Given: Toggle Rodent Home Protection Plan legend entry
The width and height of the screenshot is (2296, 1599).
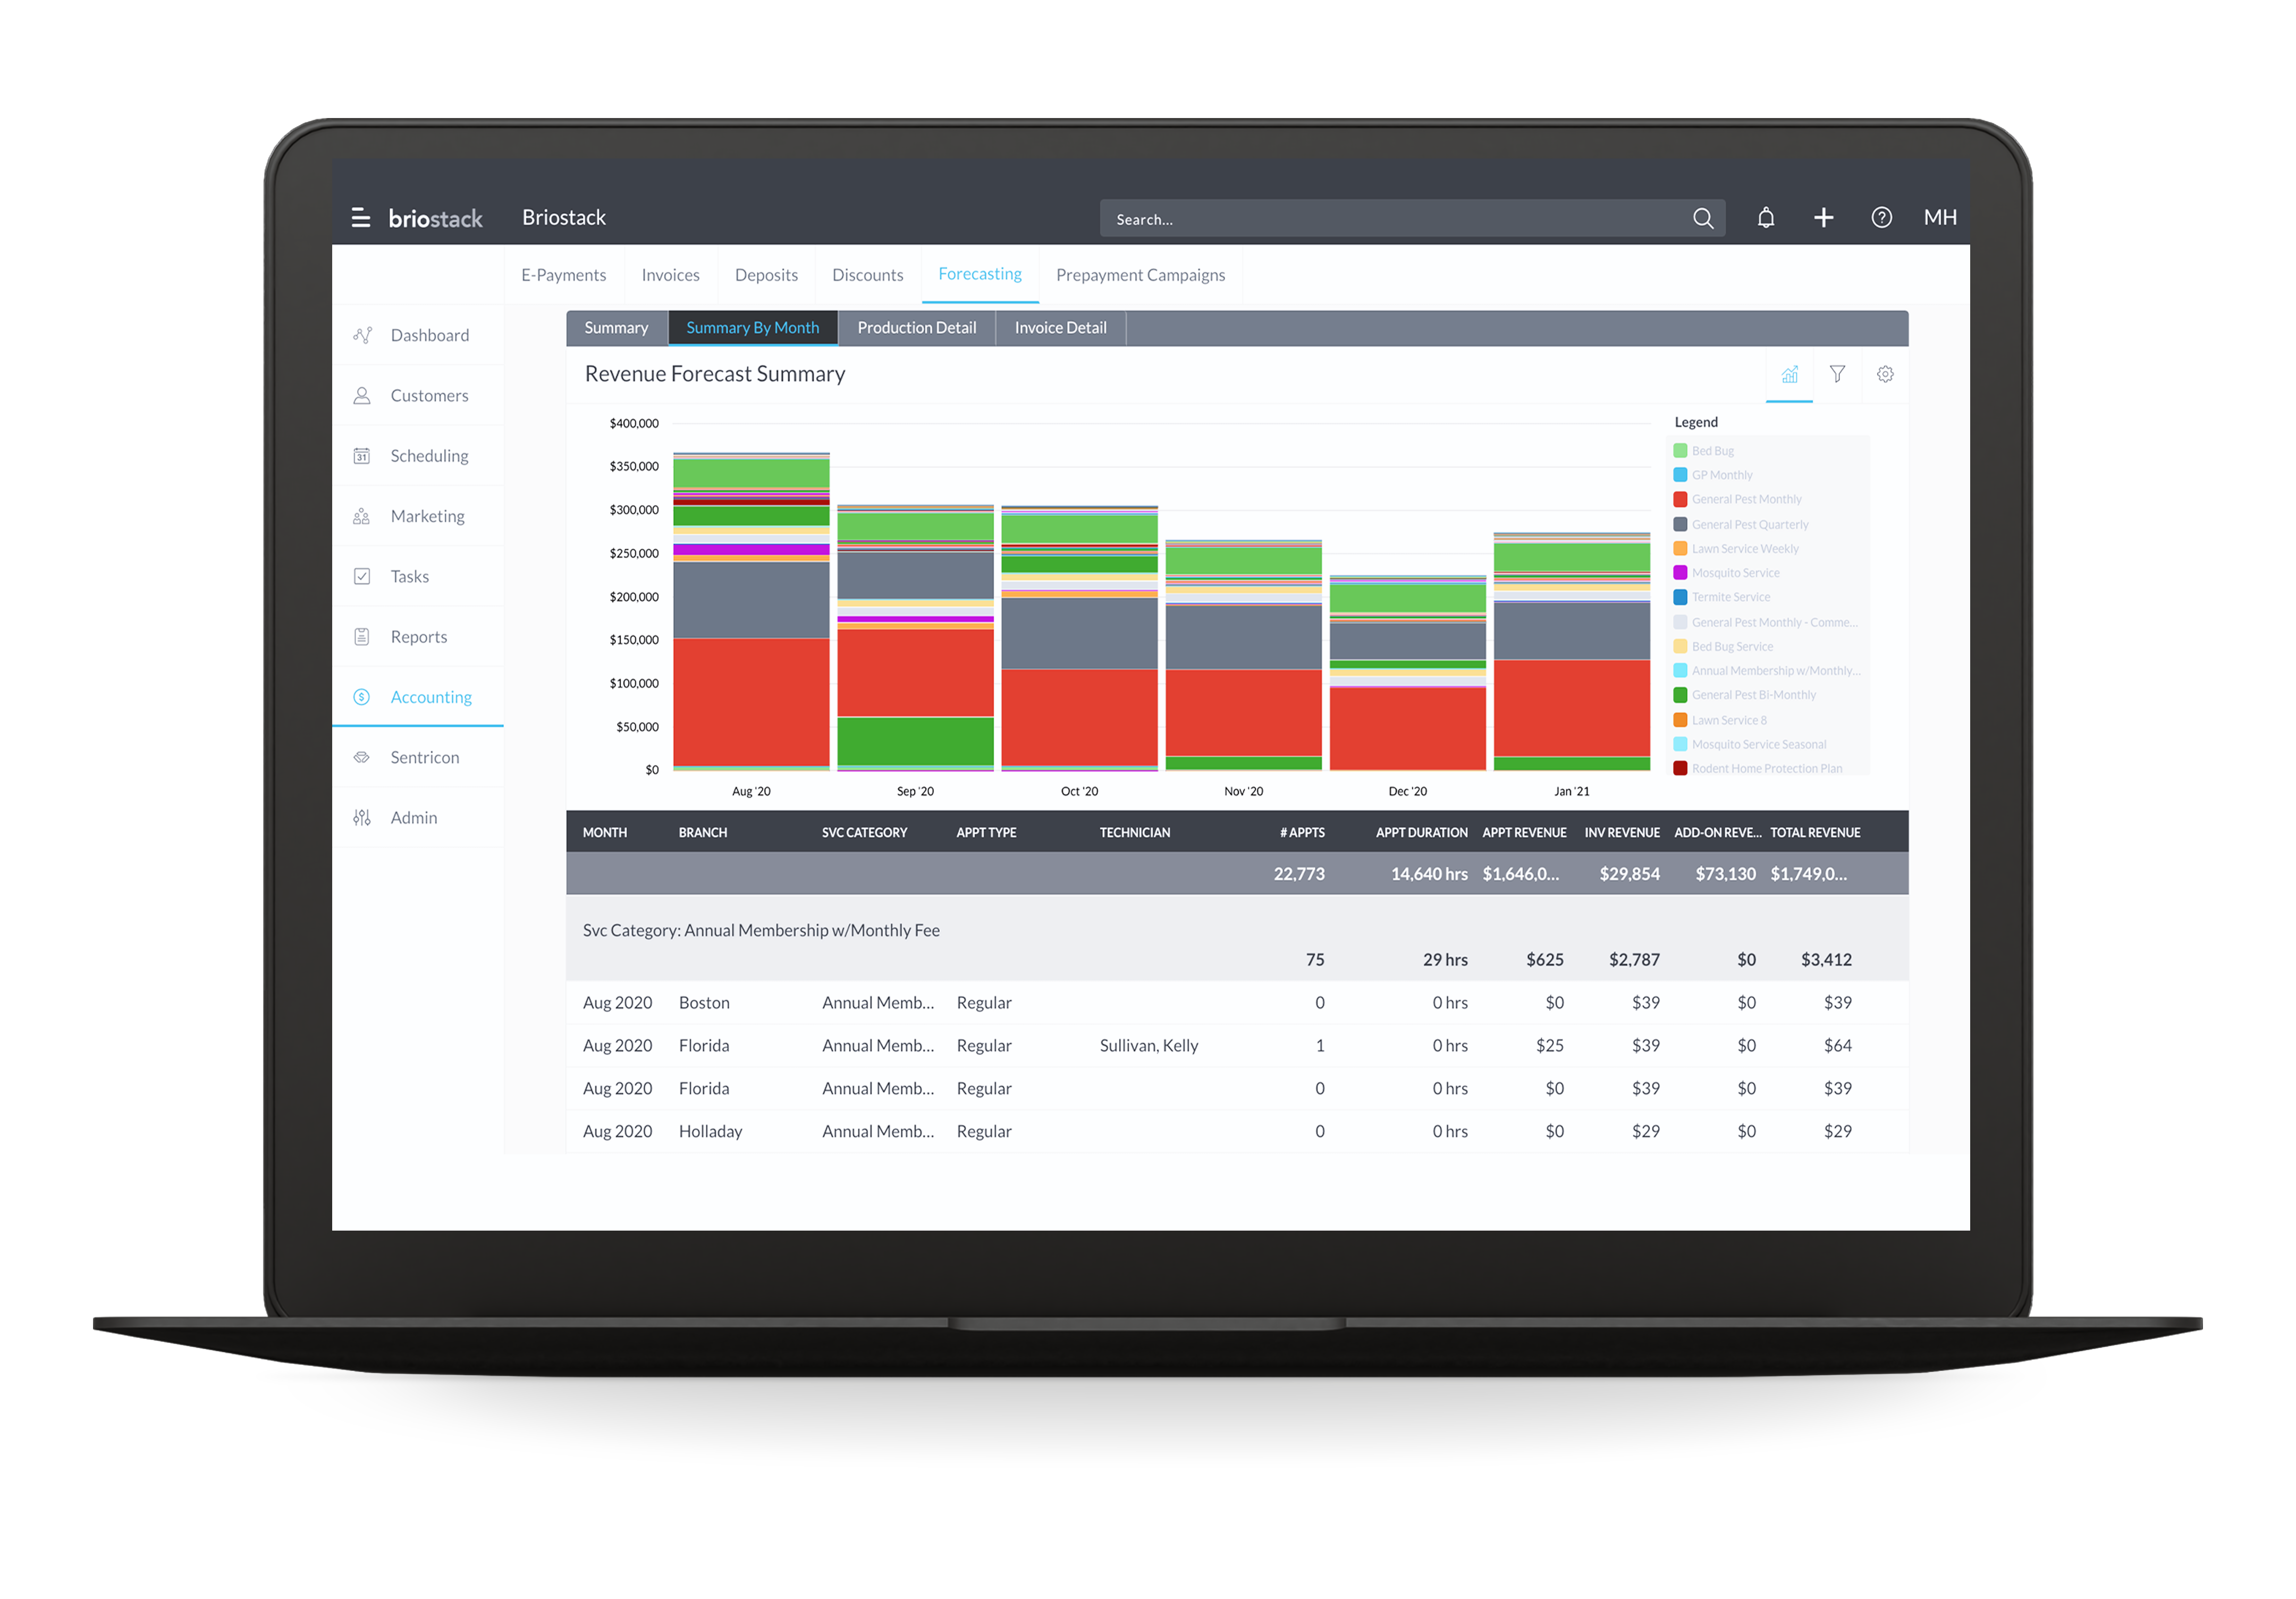Looking at the screenshot, I should 1758,768.
